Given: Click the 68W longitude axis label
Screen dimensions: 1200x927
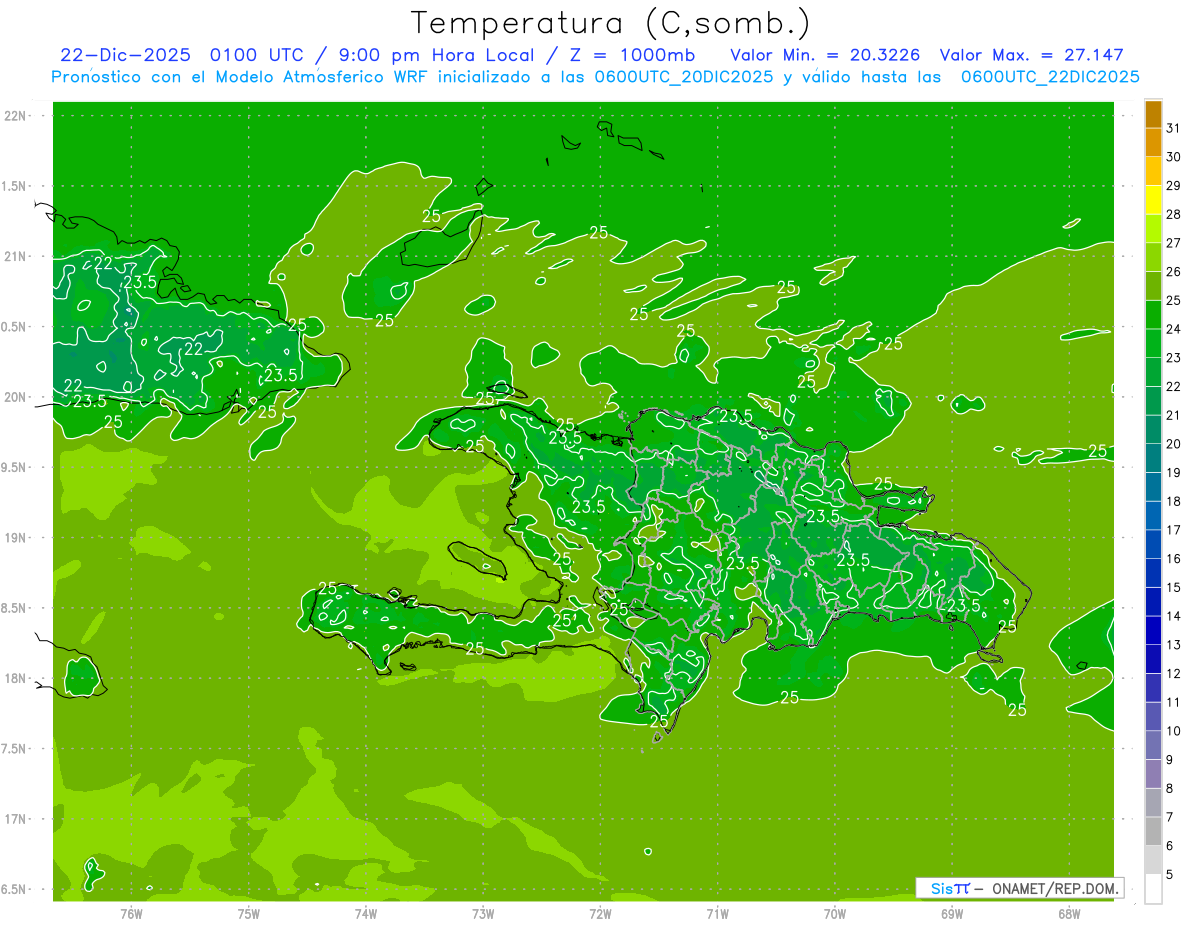Looking at the screenshot, I should tap(1068, 913).
